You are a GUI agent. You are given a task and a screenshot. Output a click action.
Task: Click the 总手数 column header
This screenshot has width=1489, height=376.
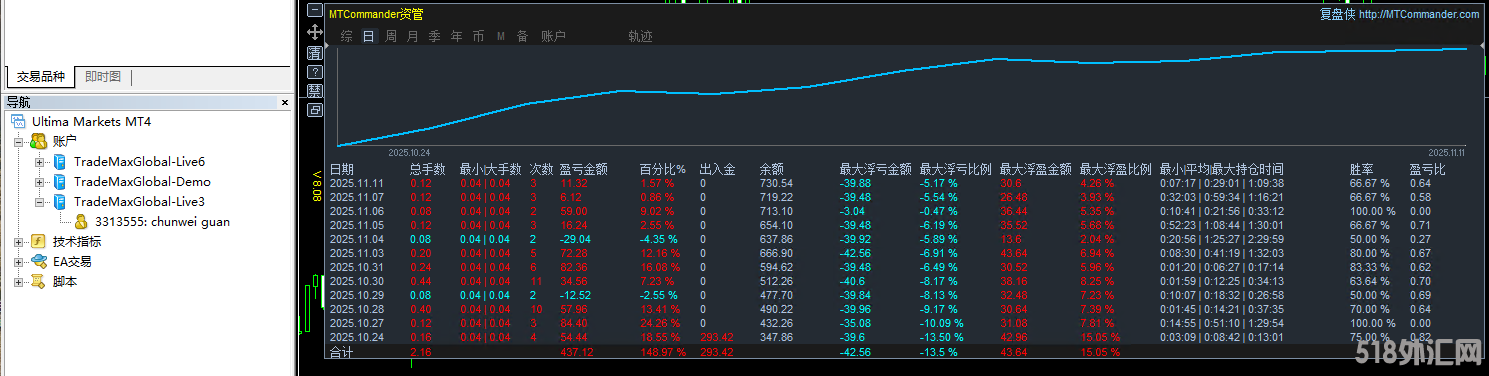click(x=427, y=170)
